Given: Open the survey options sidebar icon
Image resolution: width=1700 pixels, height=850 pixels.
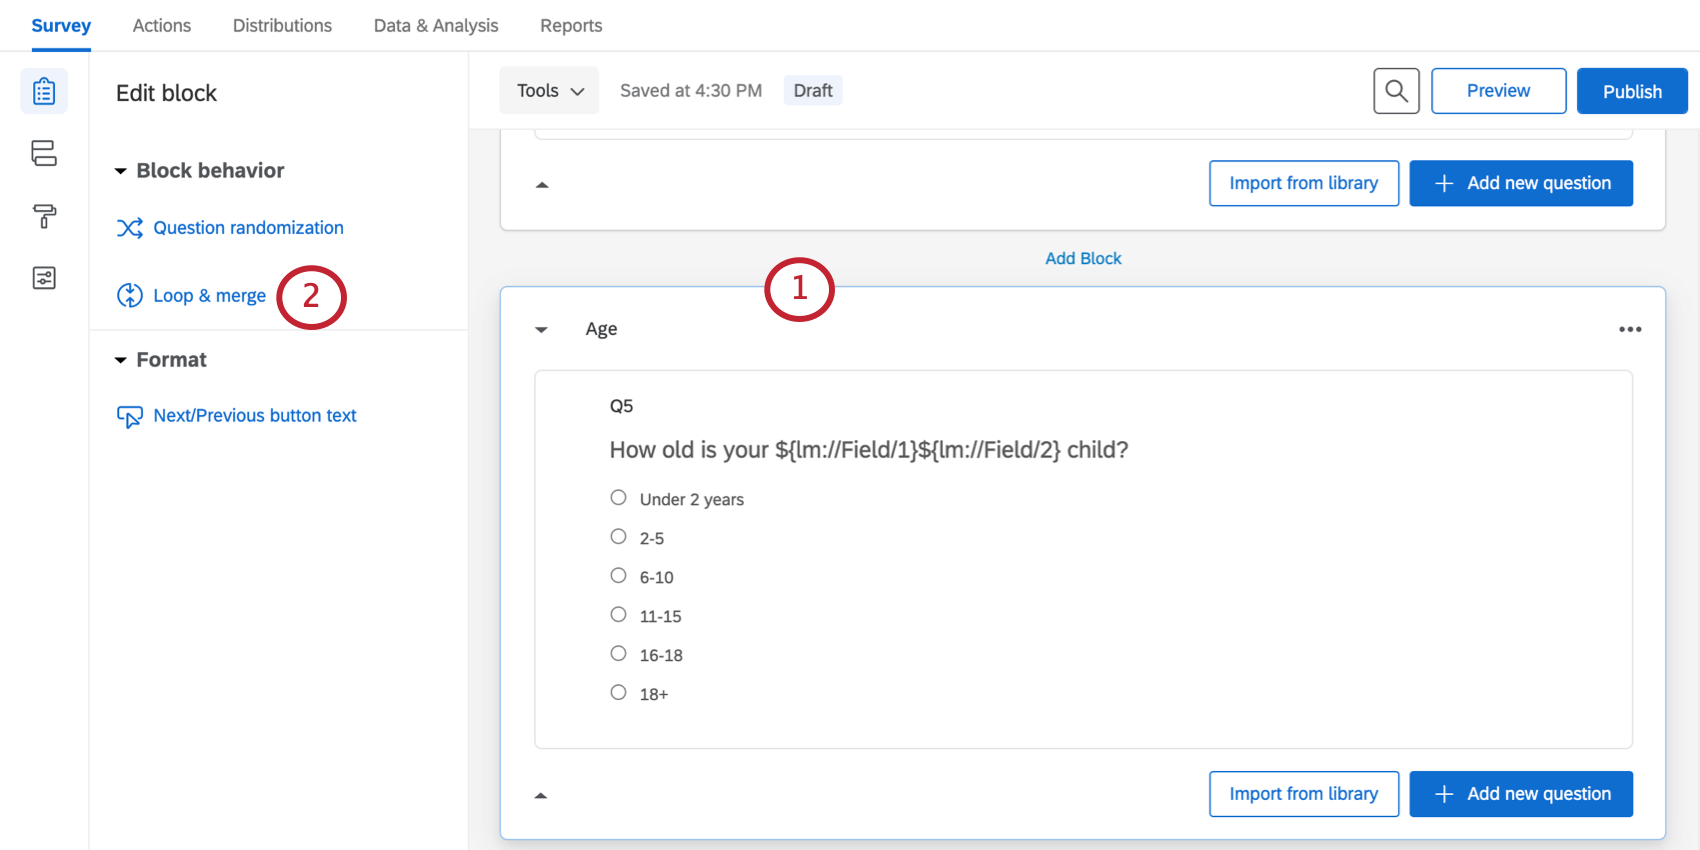Looking at the screenshot, I should point(44,278).
